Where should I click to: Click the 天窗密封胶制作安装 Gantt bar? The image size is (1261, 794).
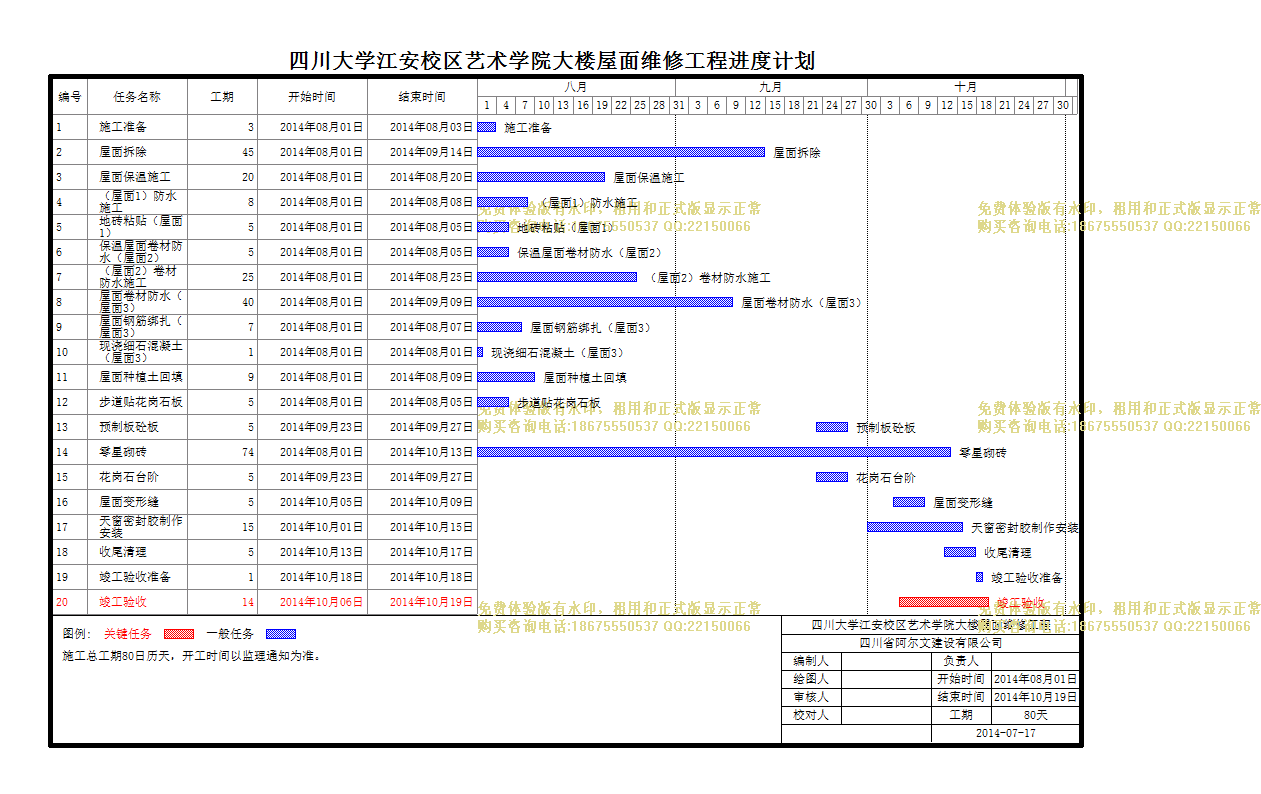tap(915, 527)
